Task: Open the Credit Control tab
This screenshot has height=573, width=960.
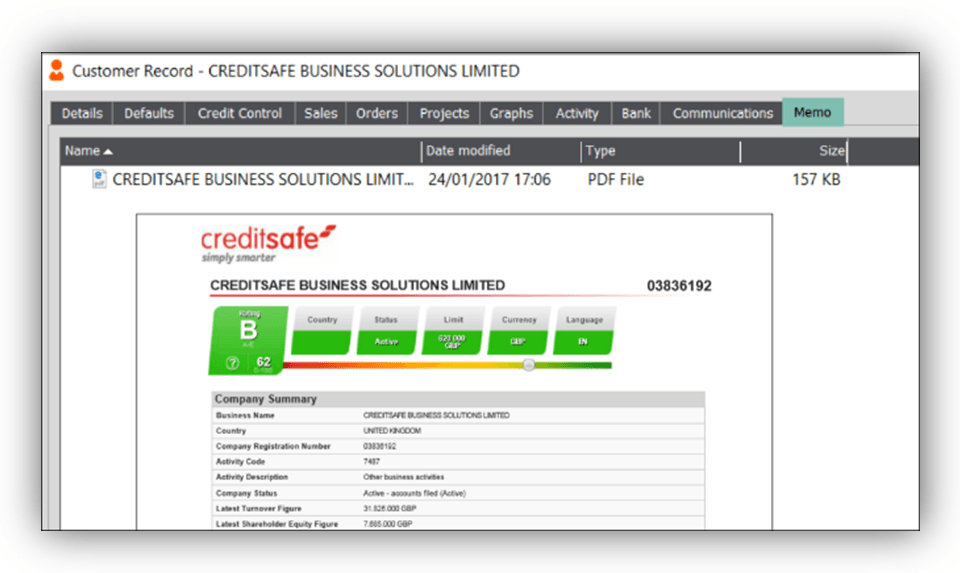Action: pos(239,113)
